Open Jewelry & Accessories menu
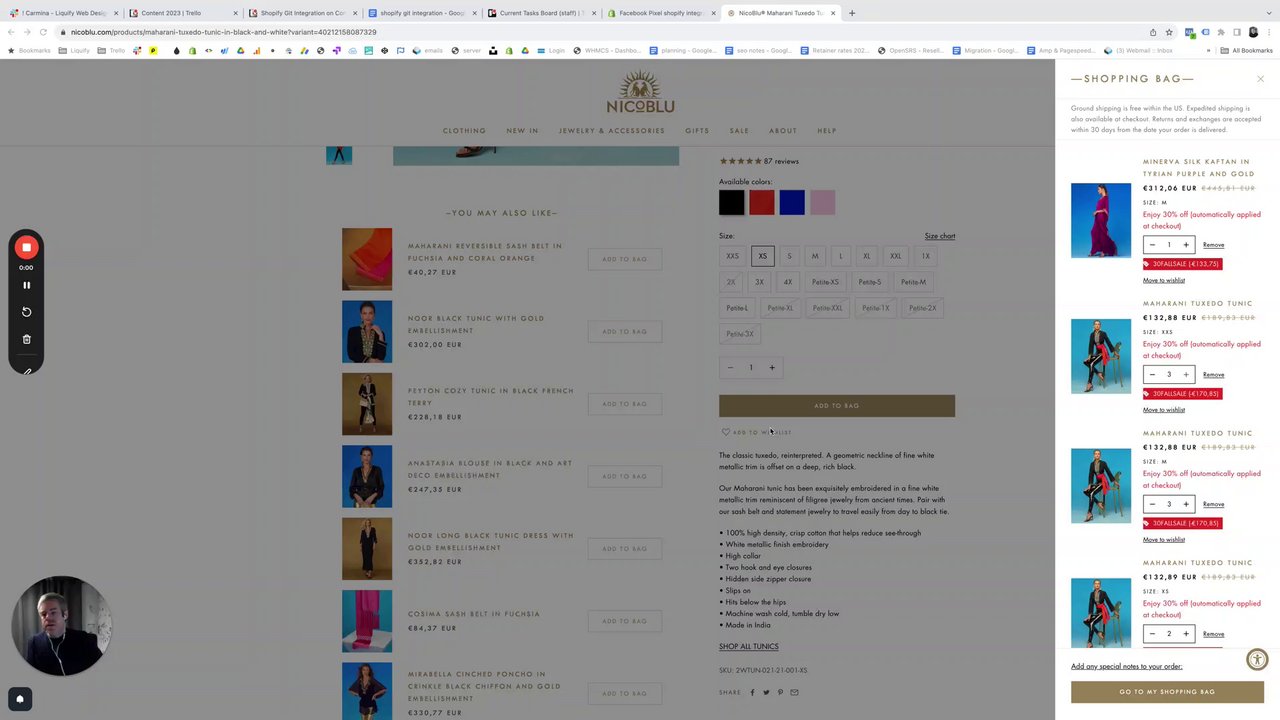Viewport: 1280px width, 720px height. coord(611,131)
